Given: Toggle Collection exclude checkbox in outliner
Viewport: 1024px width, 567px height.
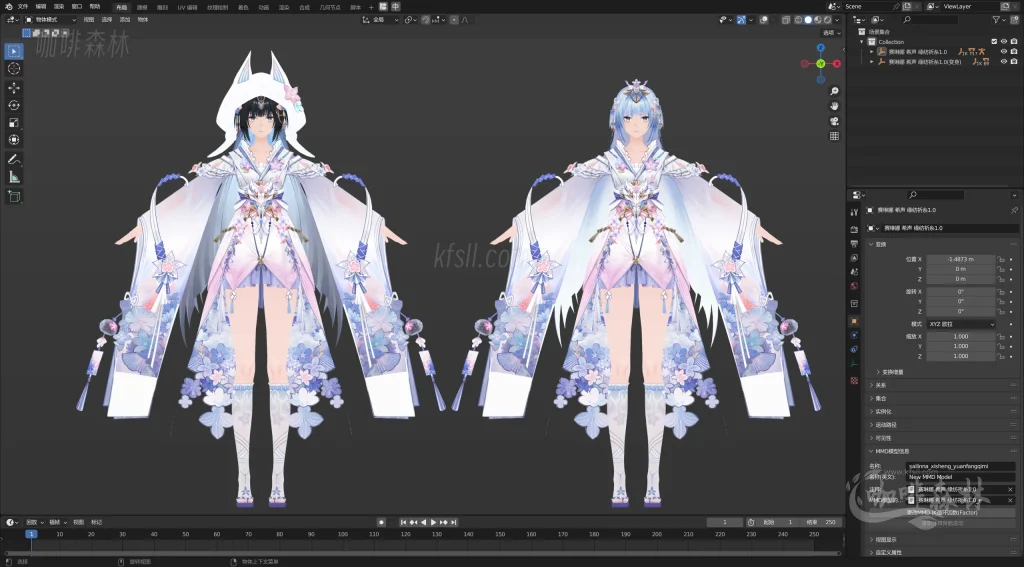Looking at the screenshot, I should [994, 42].
